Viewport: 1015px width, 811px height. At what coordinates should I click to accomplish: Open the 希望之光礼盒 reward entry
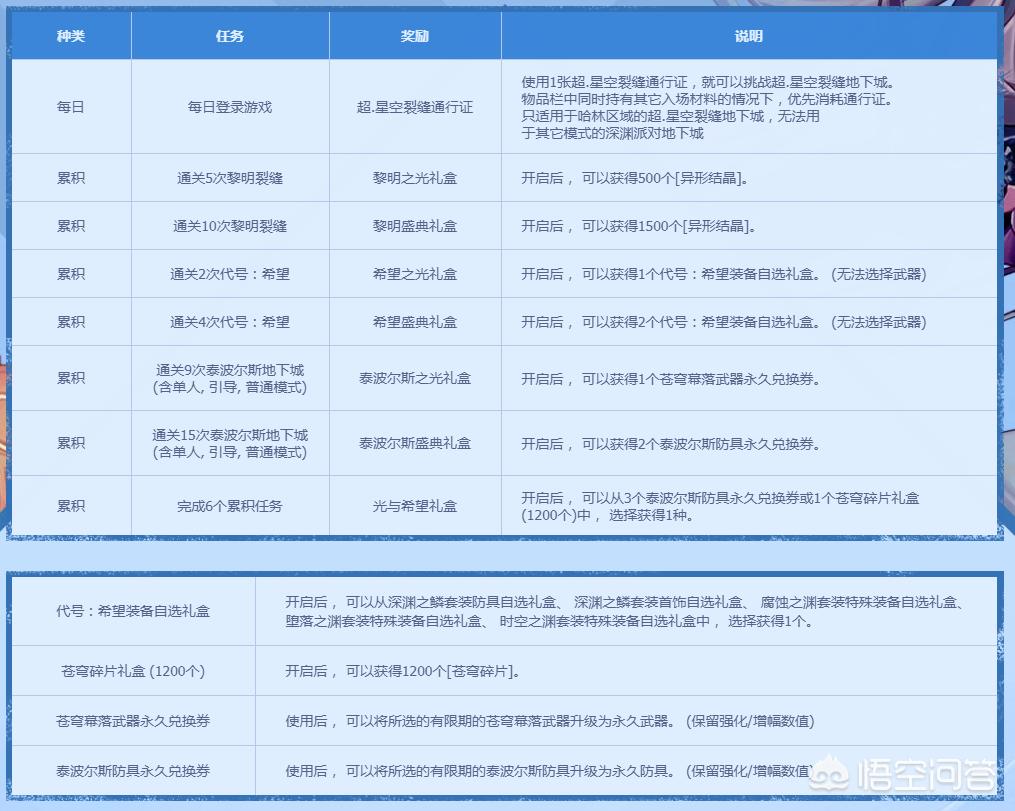[415, 274]
